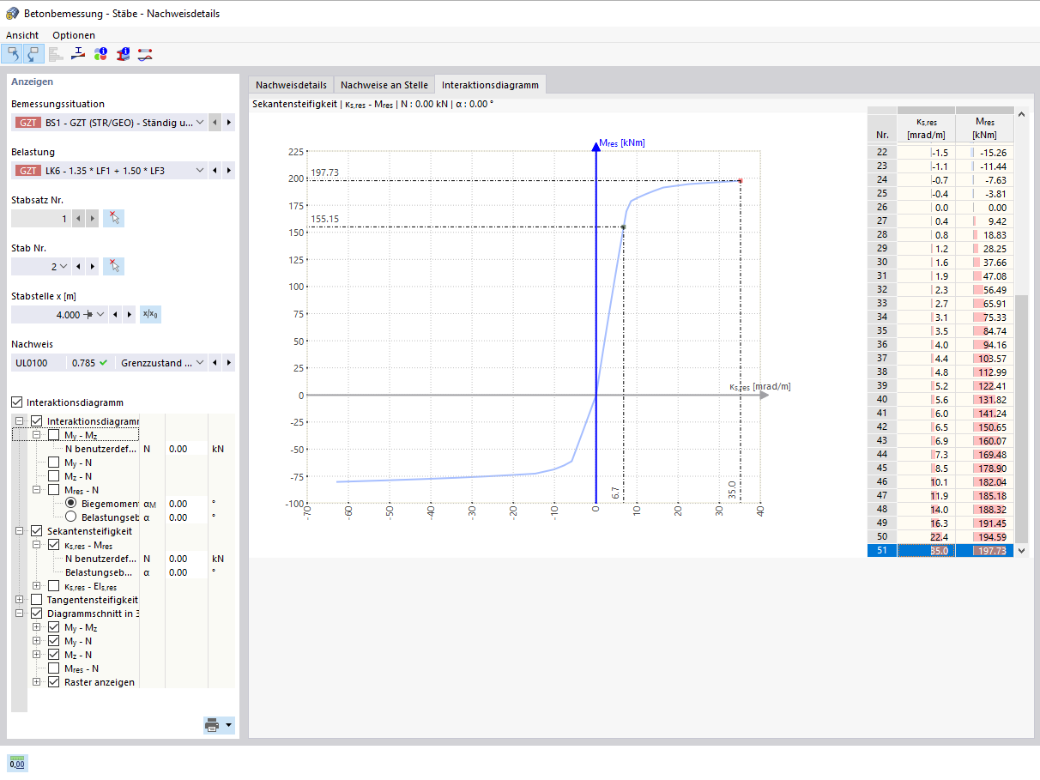Screen dimensions: 1040x780
Task: Open the Optionen menu
Action: point(74,35)
